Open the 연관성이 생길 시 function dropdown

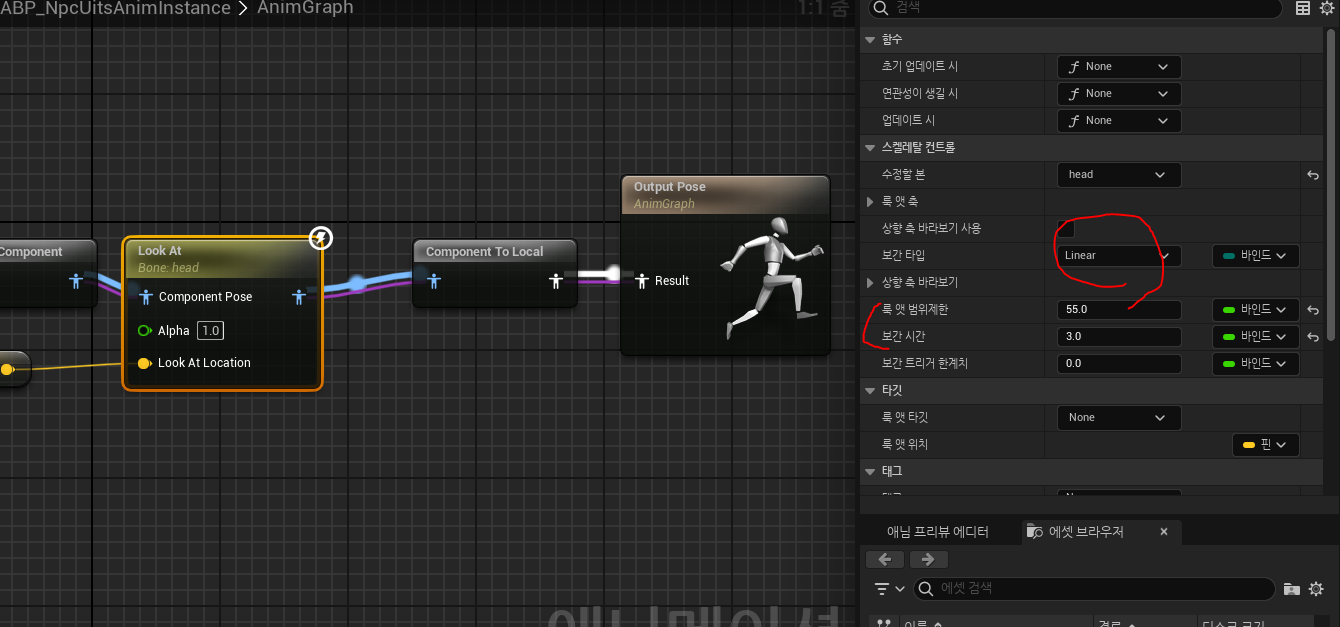tap(1119, 93)
